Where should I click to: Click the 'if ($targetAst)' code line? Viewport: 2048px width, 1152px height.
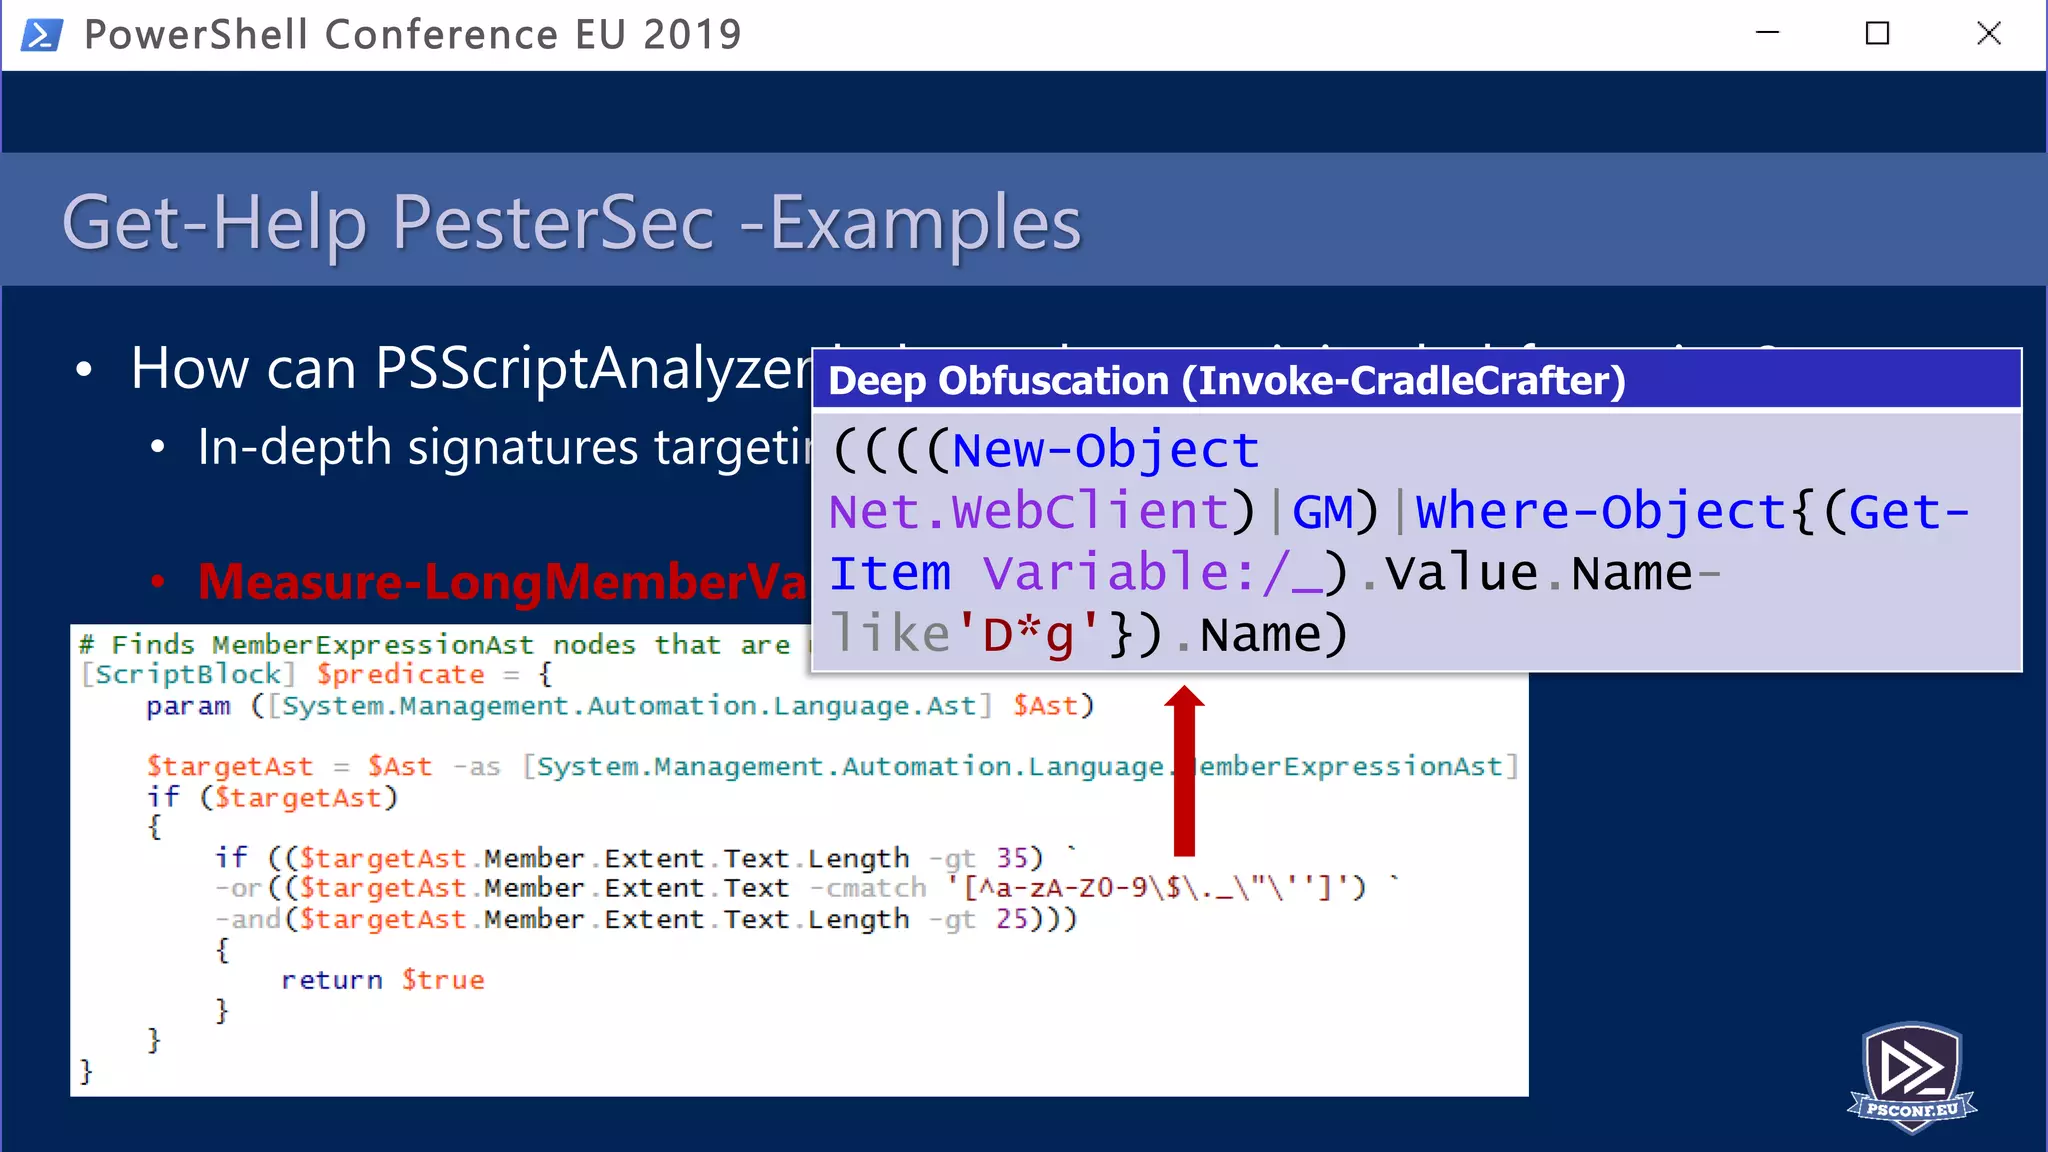click(272, 797)
